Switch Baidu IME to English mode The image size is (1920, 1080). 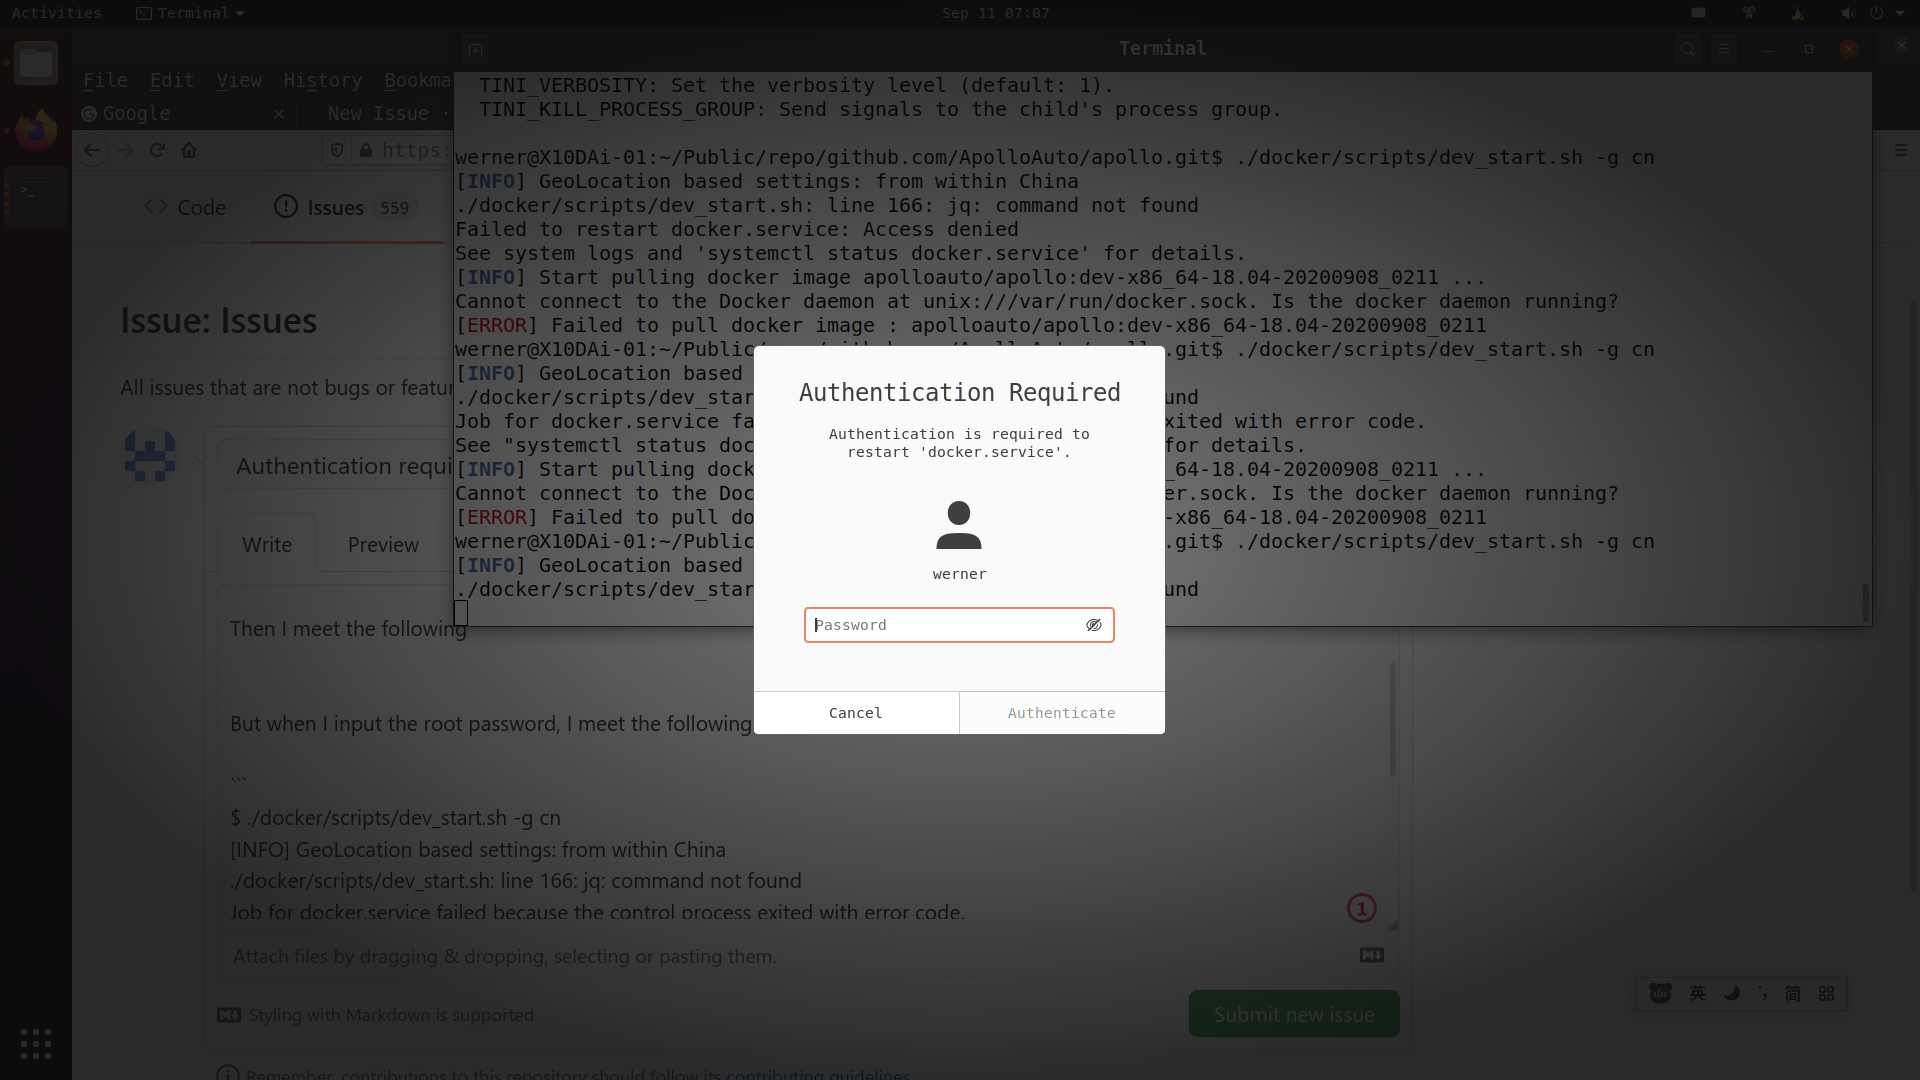click(1697, 993)
